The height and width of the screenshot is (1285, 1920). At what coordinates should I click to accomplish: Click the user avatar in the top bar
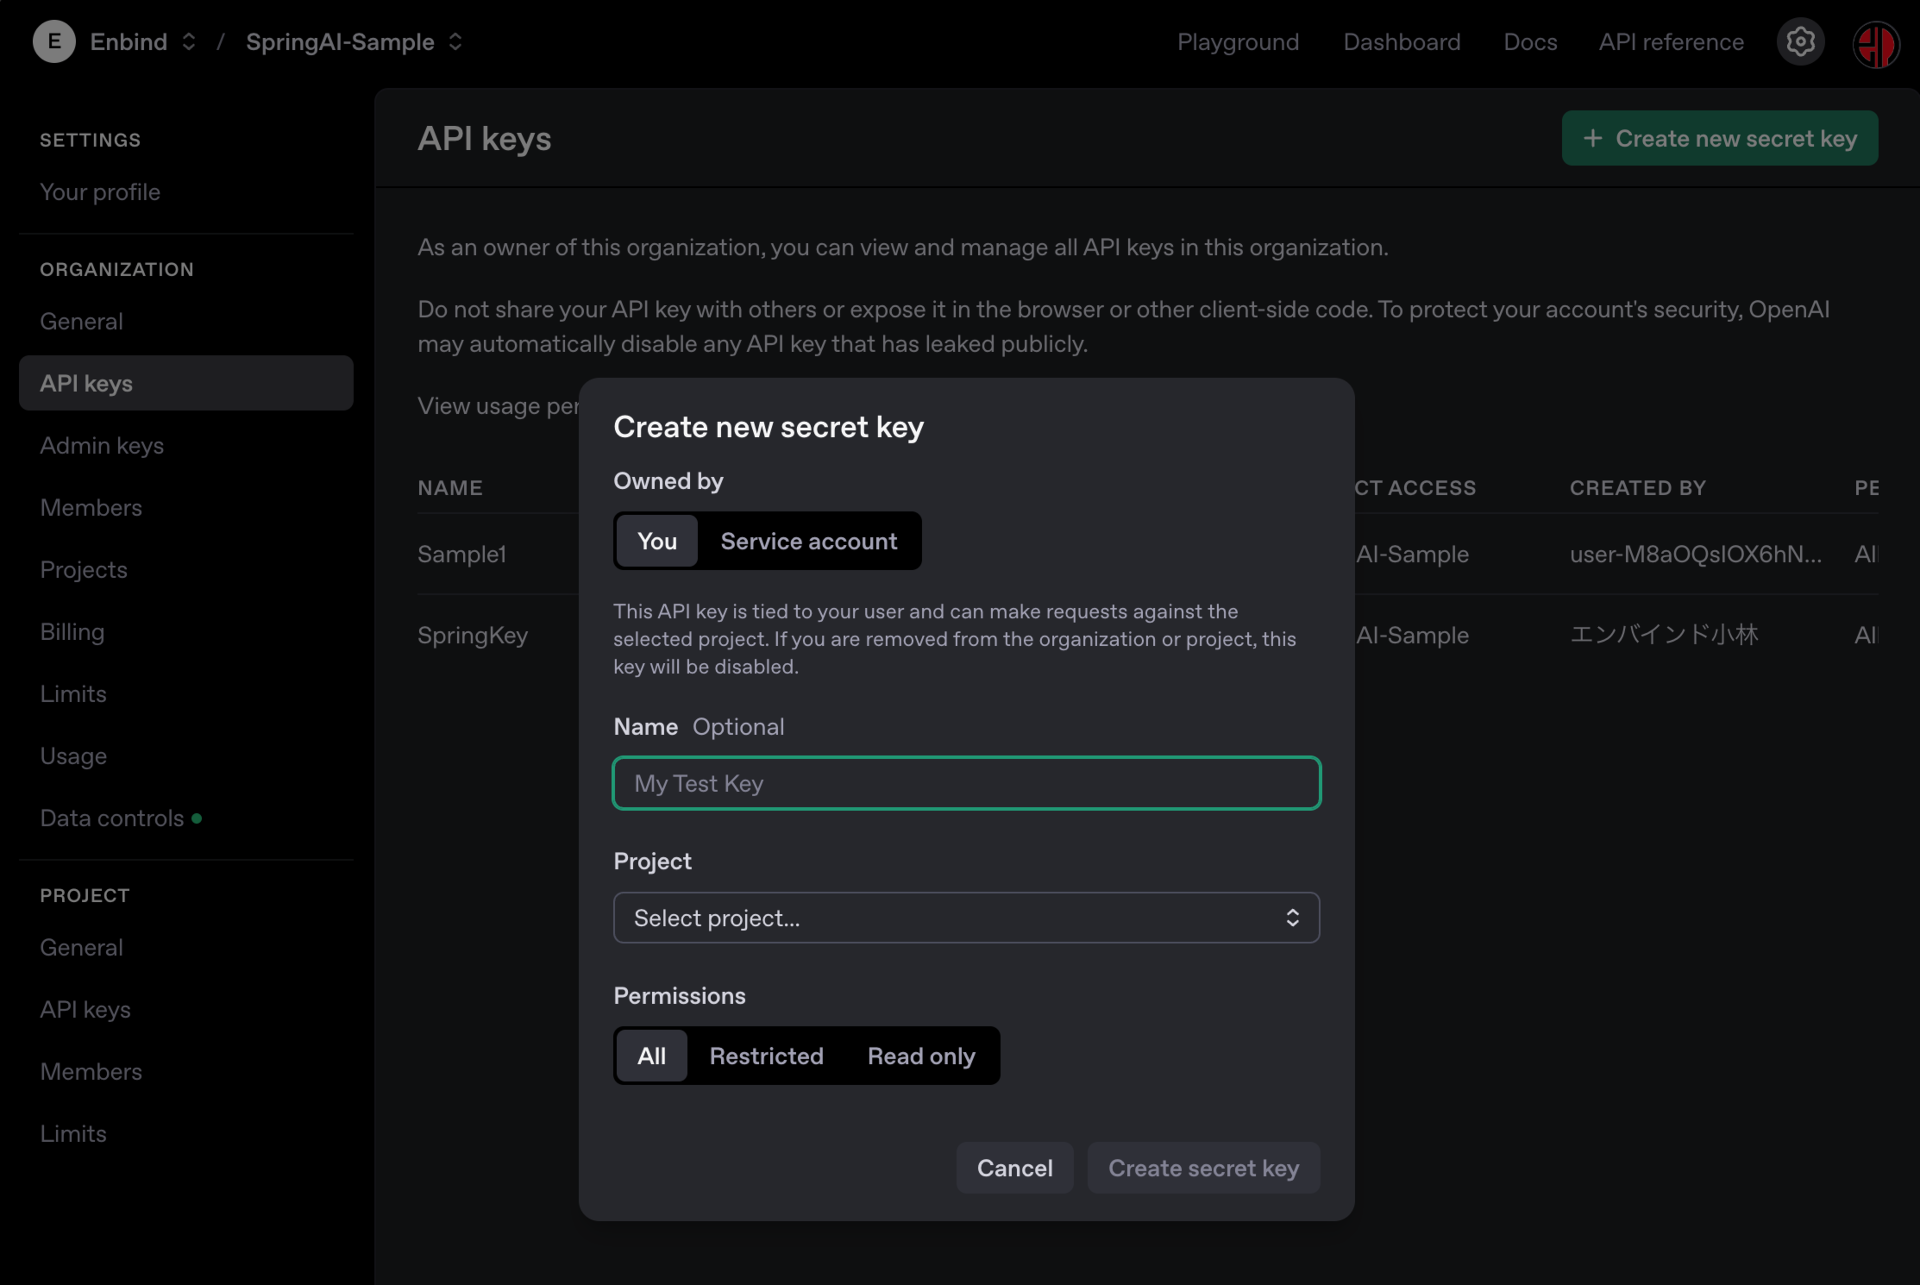(1875, 43)
